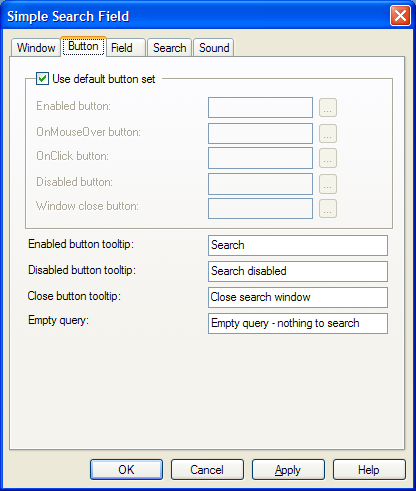Apply the current settings
This screenshot has height=491, width=416.
pos(288,470)
